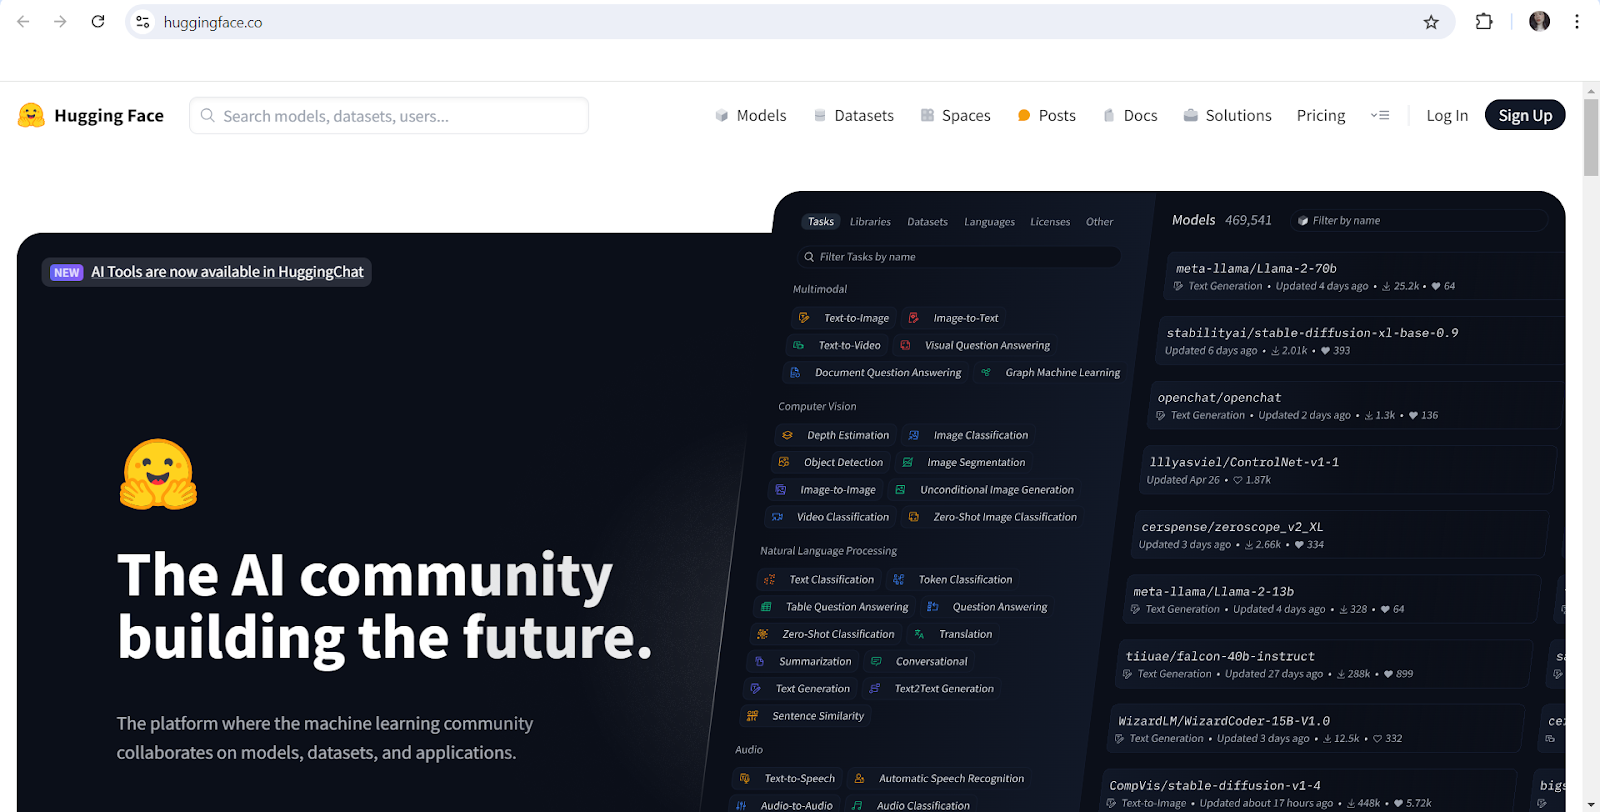Select the Tasks filter tab
1600x812 pixels.
[821, 222]
